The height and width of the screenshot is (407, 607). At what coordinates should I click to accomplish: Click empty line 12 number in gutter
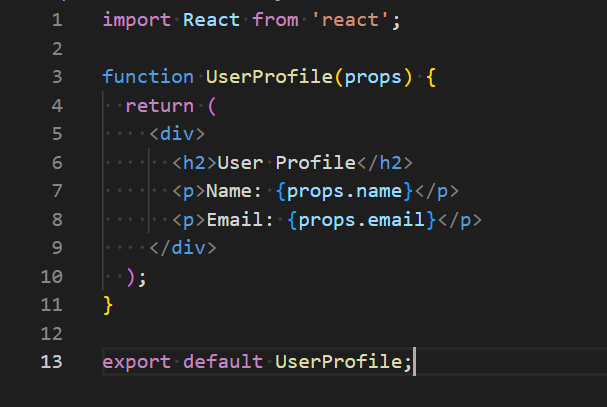(51, 333)
